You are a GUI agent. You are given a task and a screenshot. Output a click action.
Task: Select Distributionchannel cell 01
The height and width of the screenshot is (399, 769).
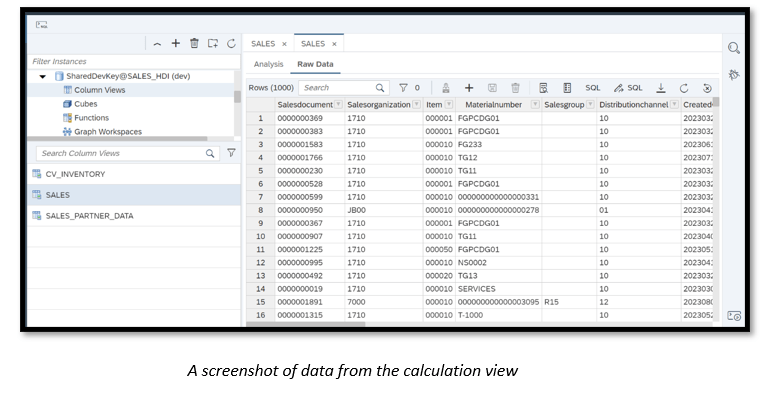point(639,210)
